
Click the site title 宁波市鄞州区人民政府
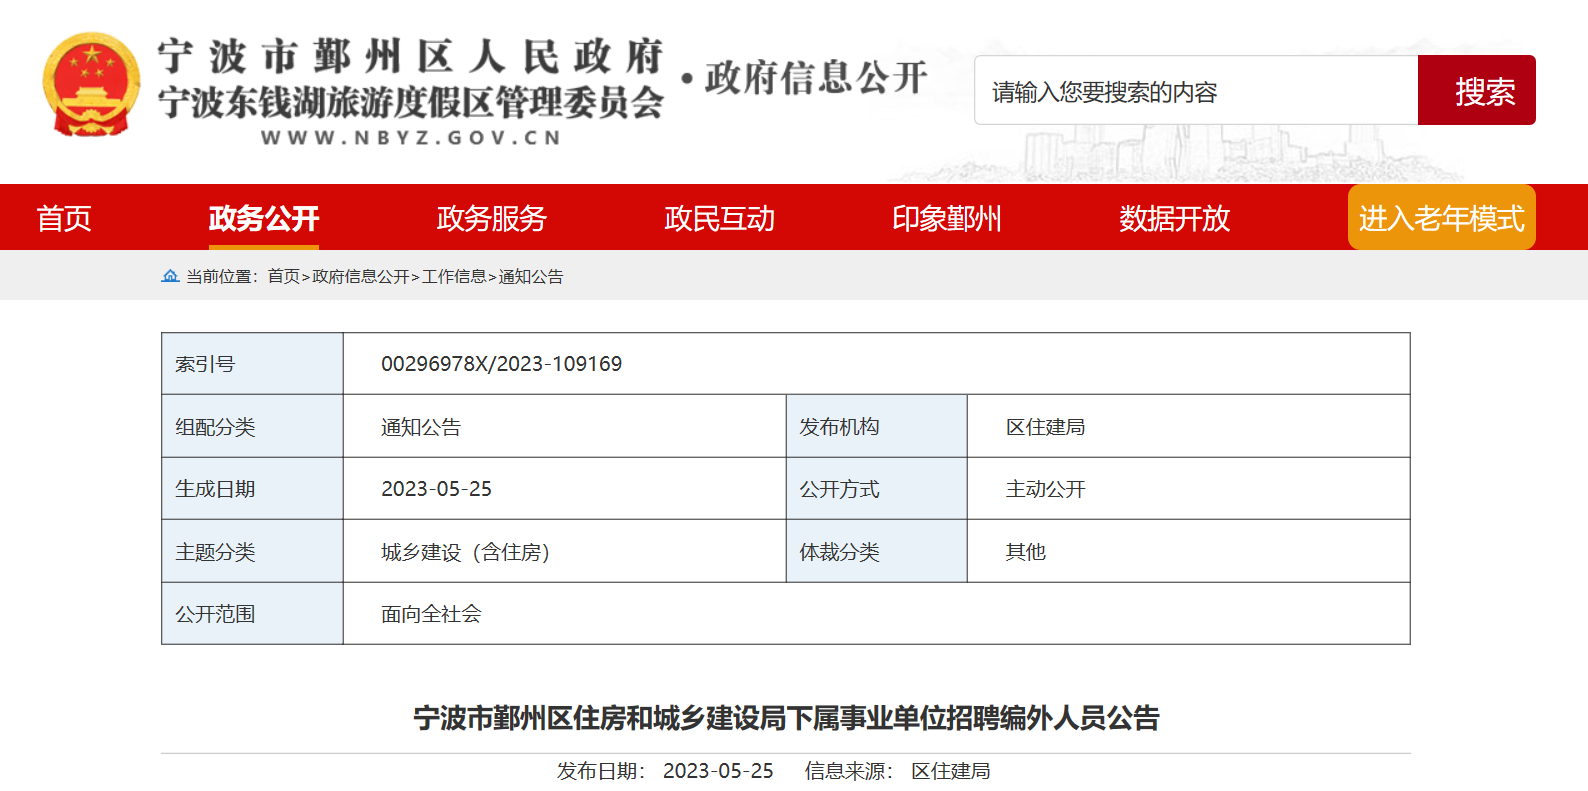[x=410, y=57]
